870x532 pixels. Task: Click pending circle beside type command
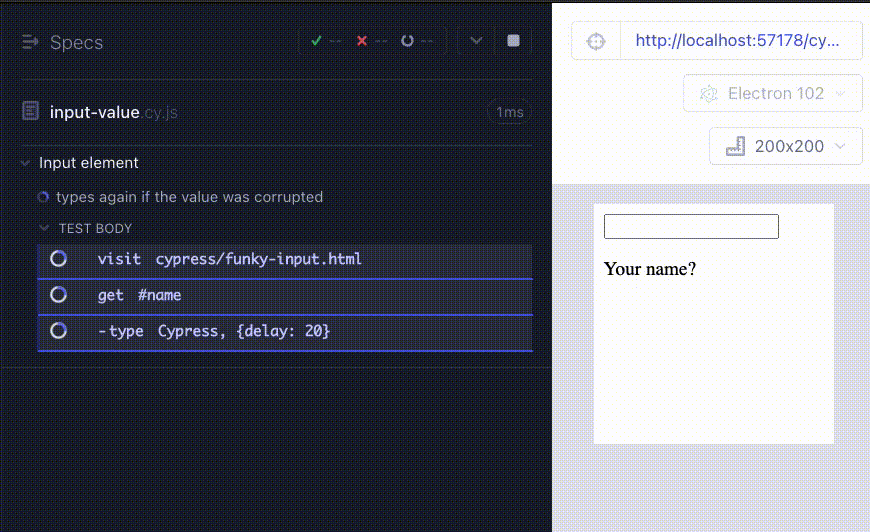(58, 331)
